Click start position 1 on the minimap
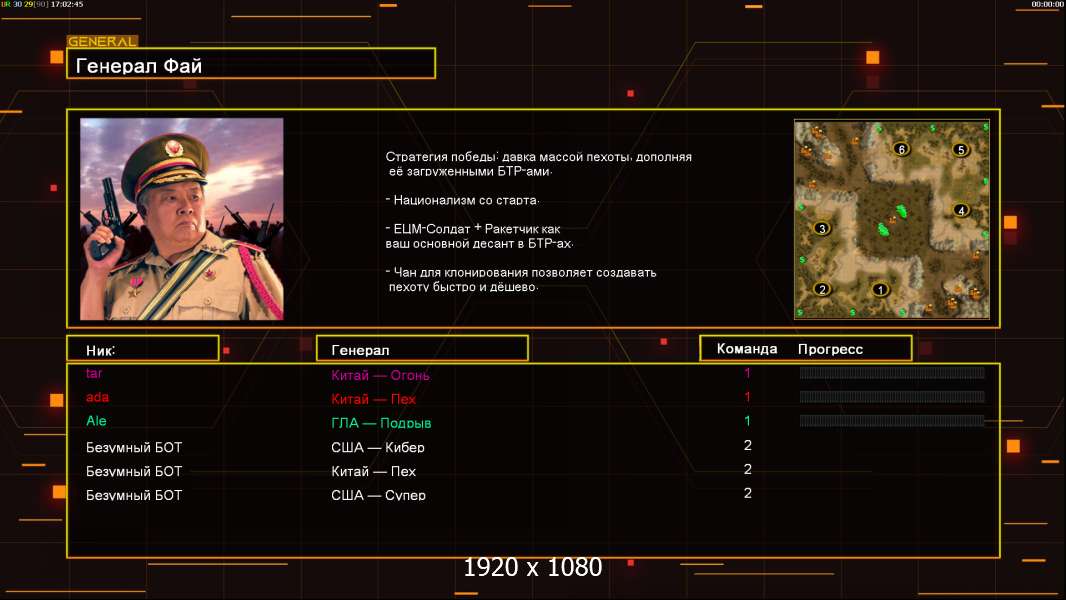The image size is (1066, 600). tap(880, 289)
